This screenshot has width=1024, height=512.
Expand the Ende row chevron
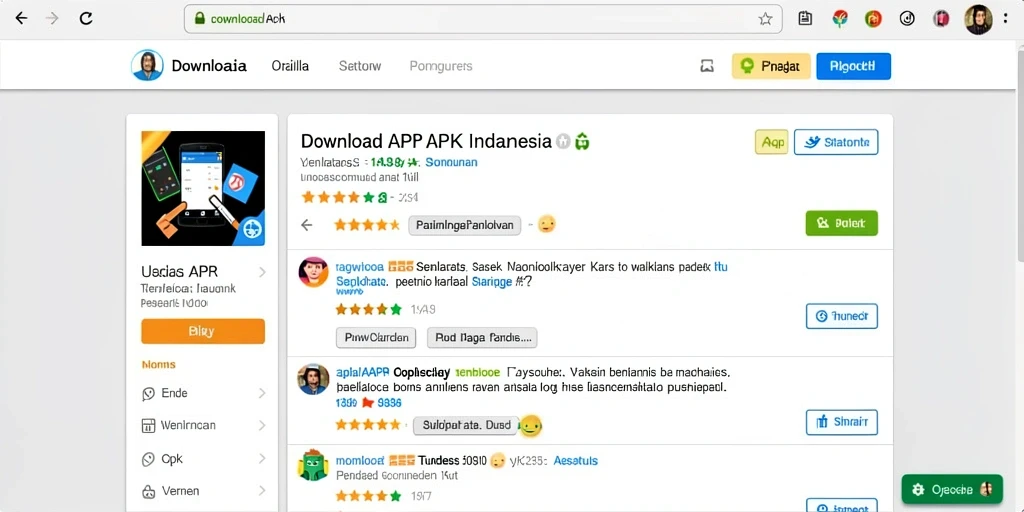(x=262, y=393)
